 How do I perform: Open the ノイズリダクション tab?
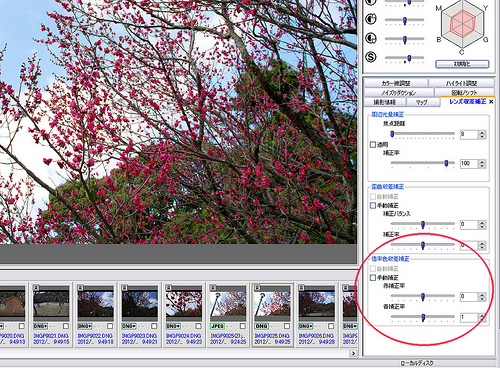tap(399, 93)
